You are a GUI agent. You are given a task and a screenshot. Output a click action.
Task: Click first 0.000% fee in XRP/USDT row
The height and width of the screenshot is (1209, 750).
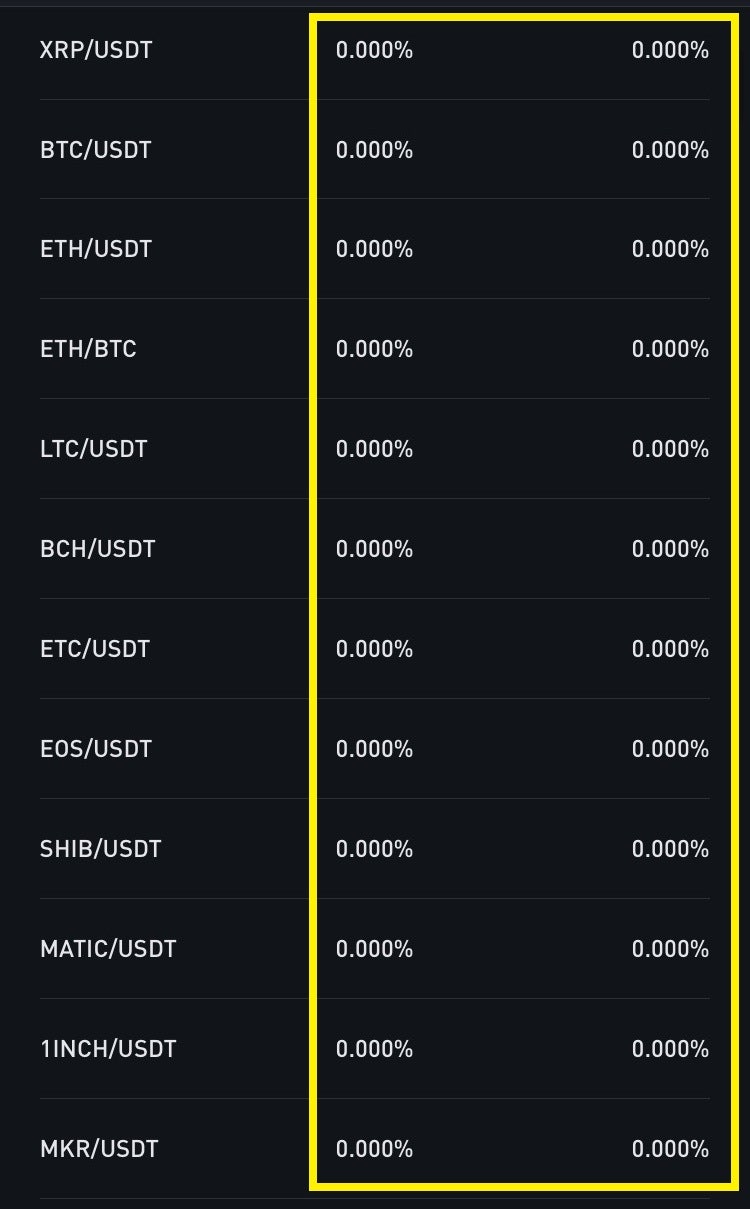374,50
